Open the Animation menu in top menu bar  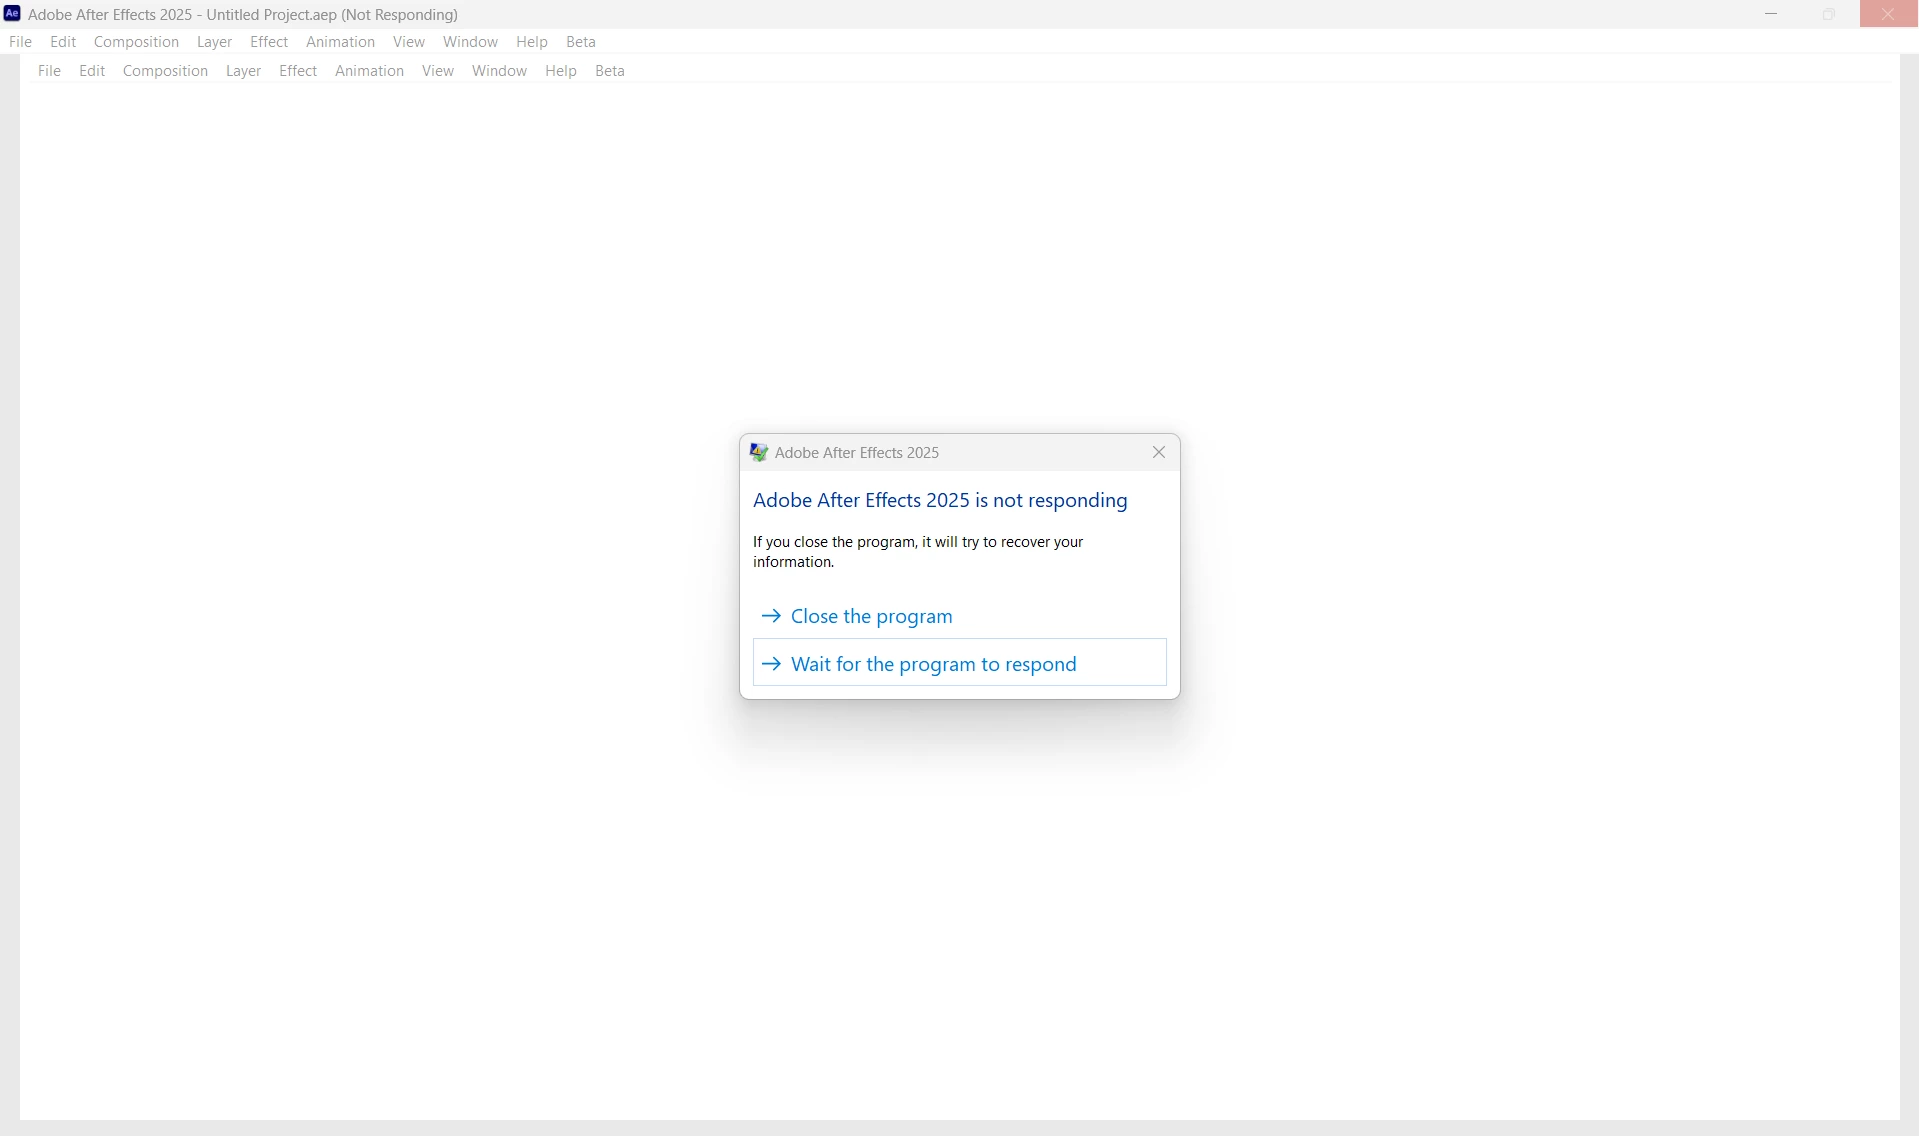tap(340, 42)
